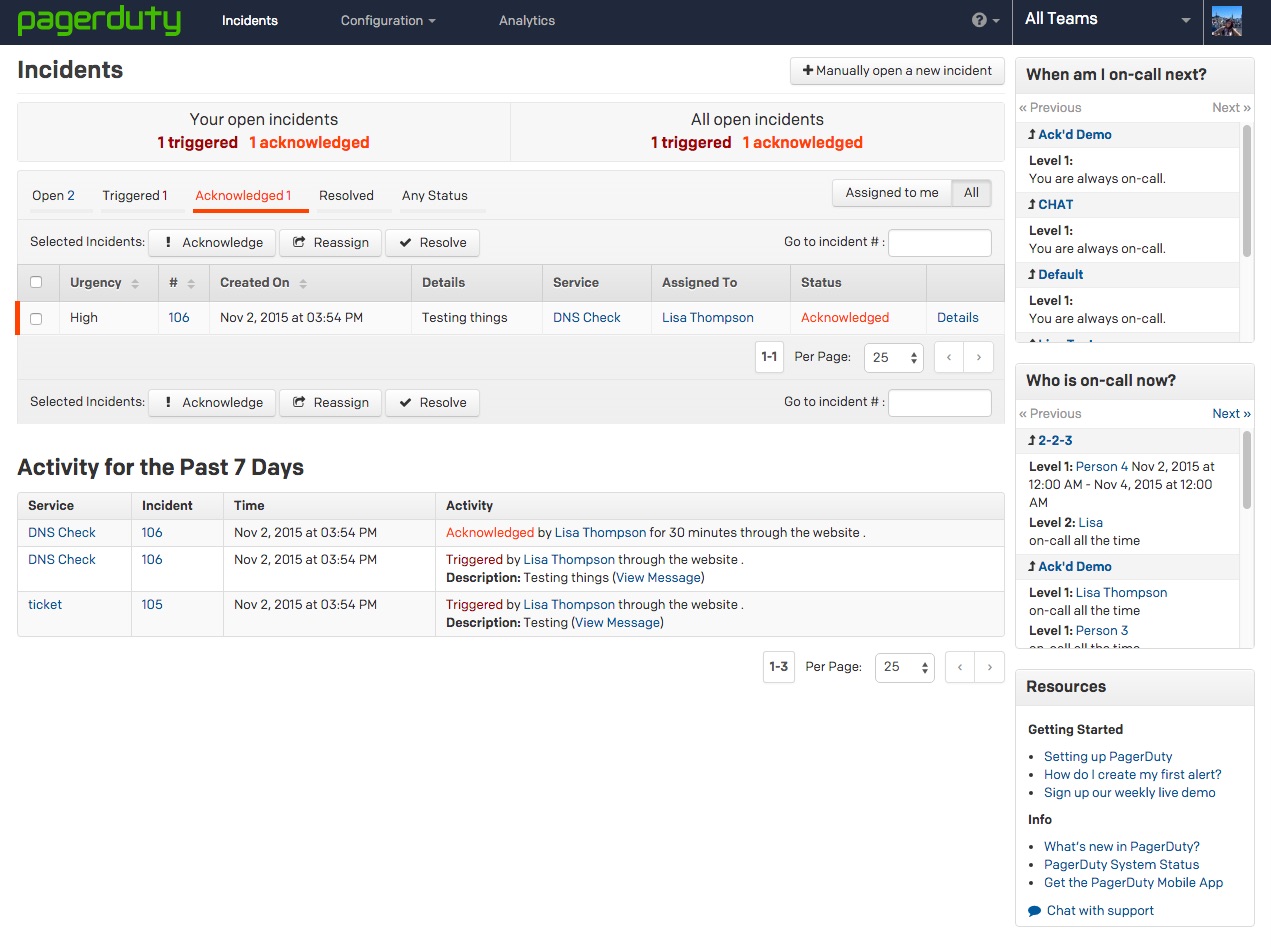This screenshot has width=1271, height=947.
Task: Open the All Teams dropdown
Action: (x=1108, y=20)
